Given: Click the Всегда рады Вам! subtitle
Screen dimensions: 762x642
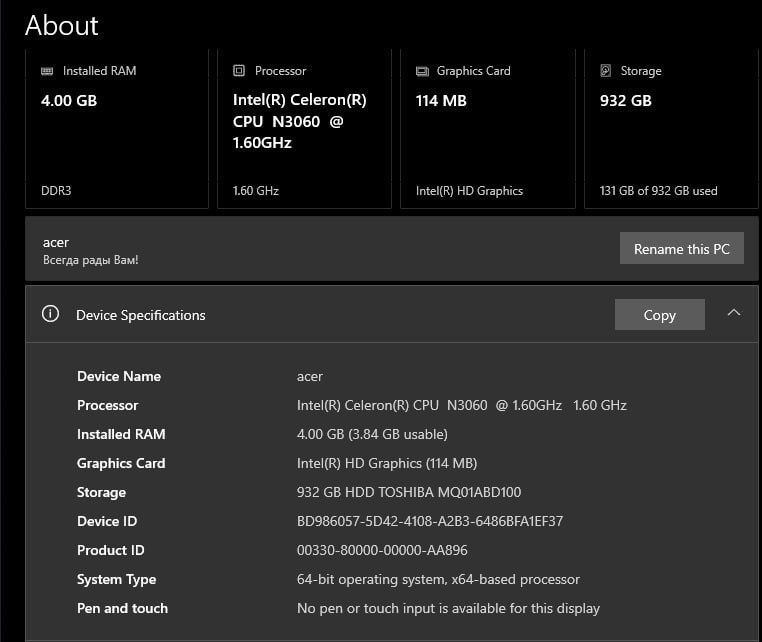Looking at the screenshot, I should click(90, 260).
